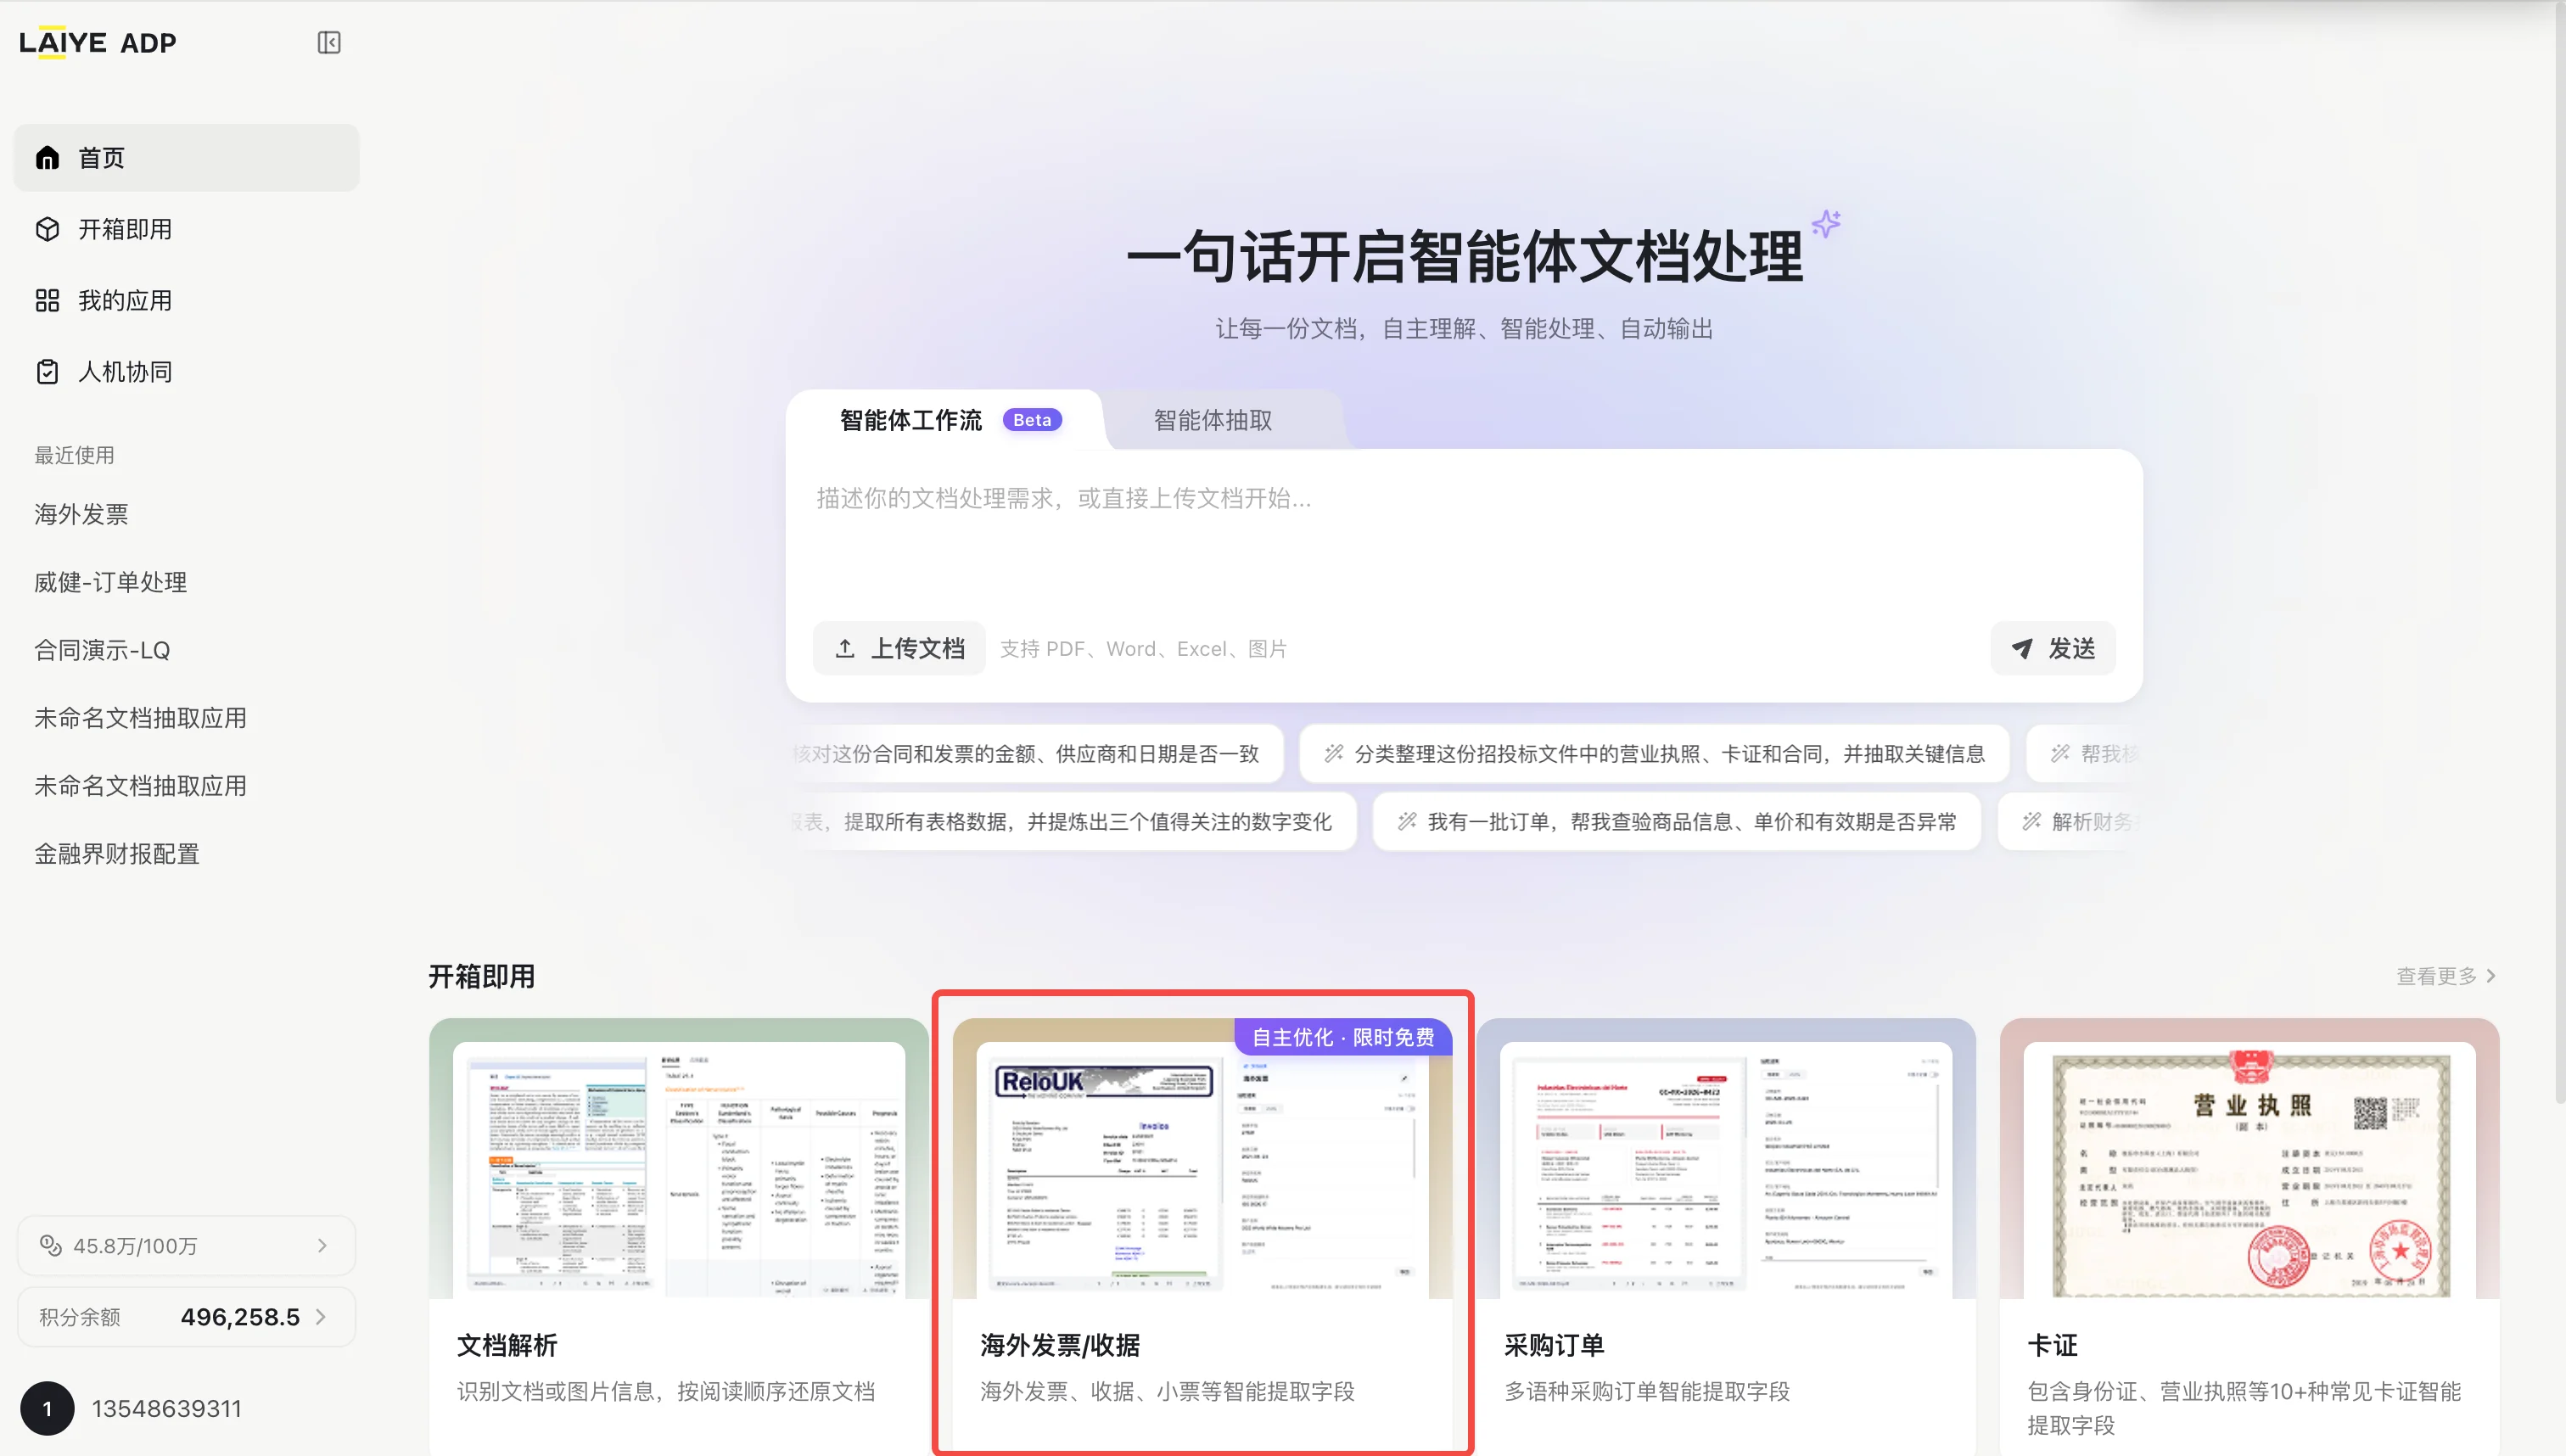The image size is (2566, 1456).
Task: Click the 发送 send button
Action: (2053, 649)
